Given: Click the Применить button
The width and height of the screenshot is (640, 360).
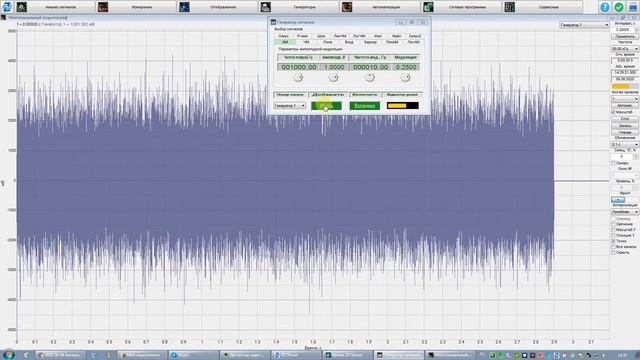Looking at the screenshot, I should coord(624,37).
